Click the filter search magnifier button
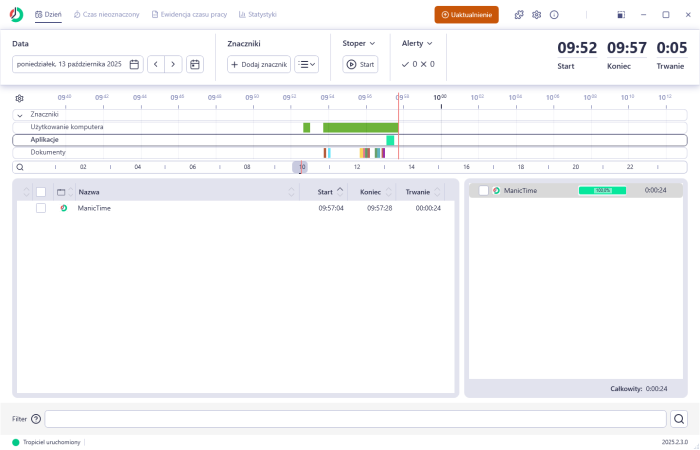 679,419
